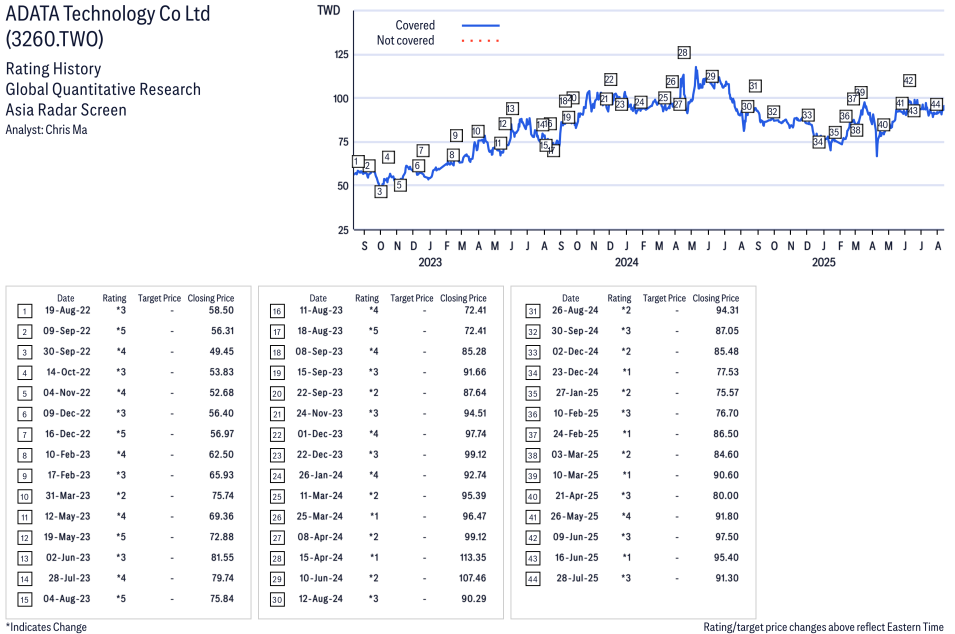
Task: Click chart marker 1 at the chart start
Action: [x=358, y=161]
